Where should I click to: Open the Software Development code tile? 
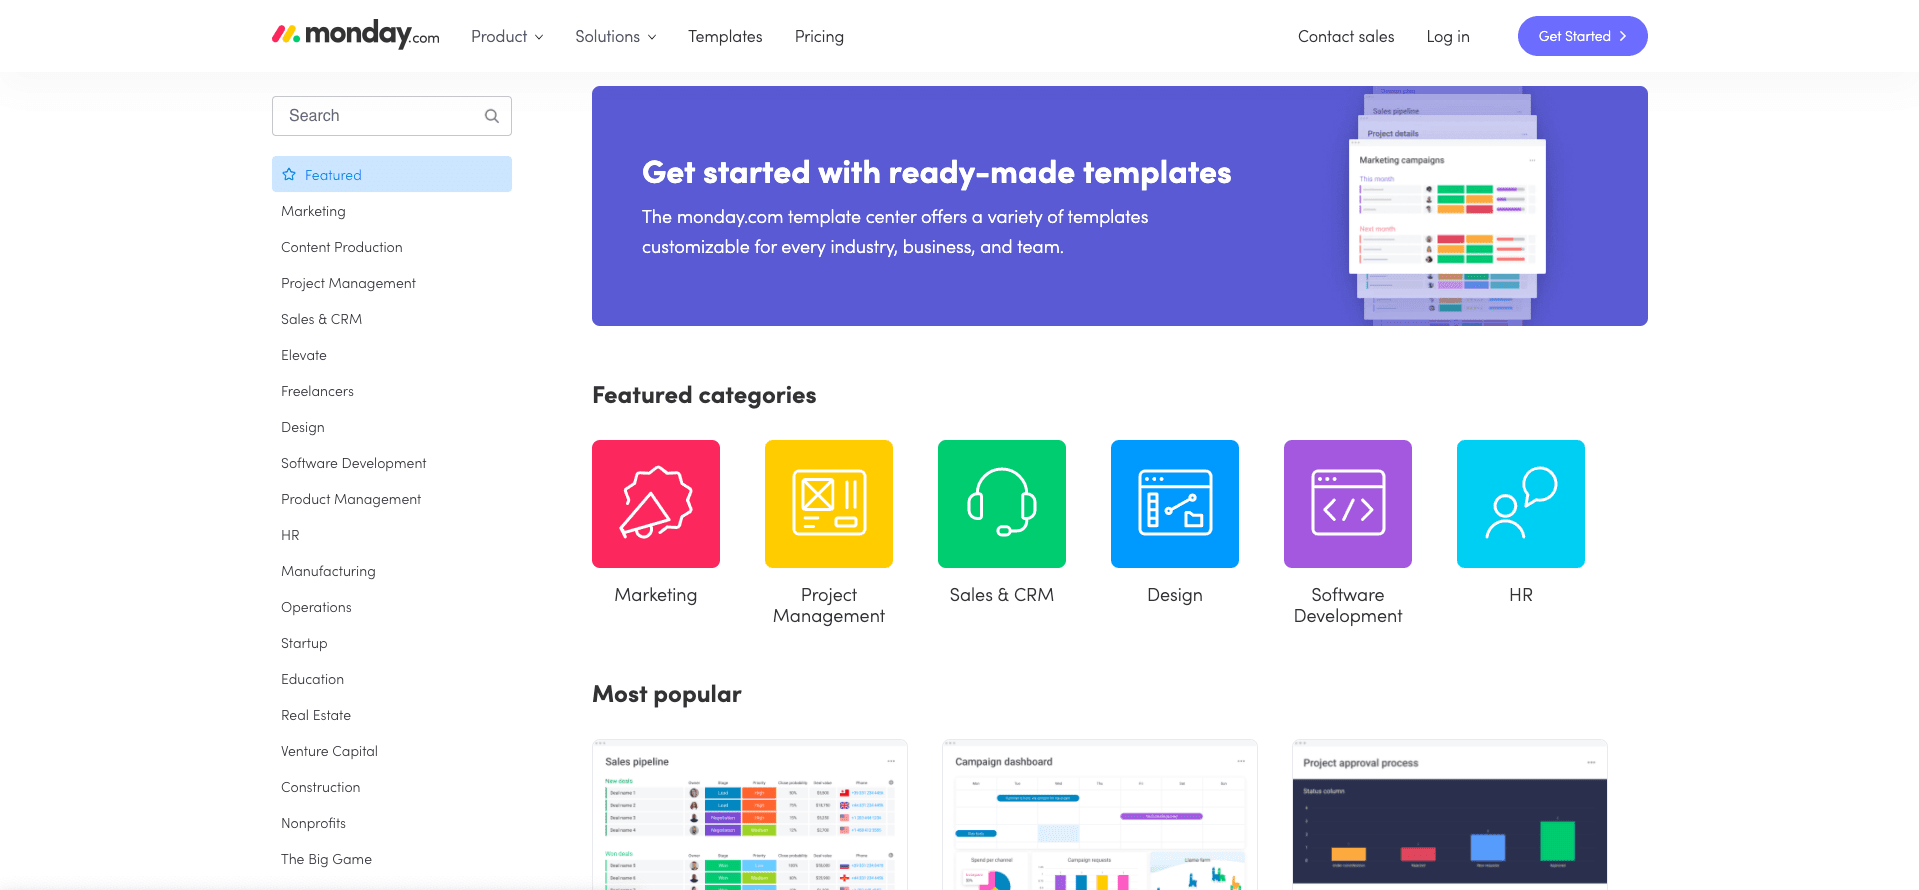tap(1348, 504)
